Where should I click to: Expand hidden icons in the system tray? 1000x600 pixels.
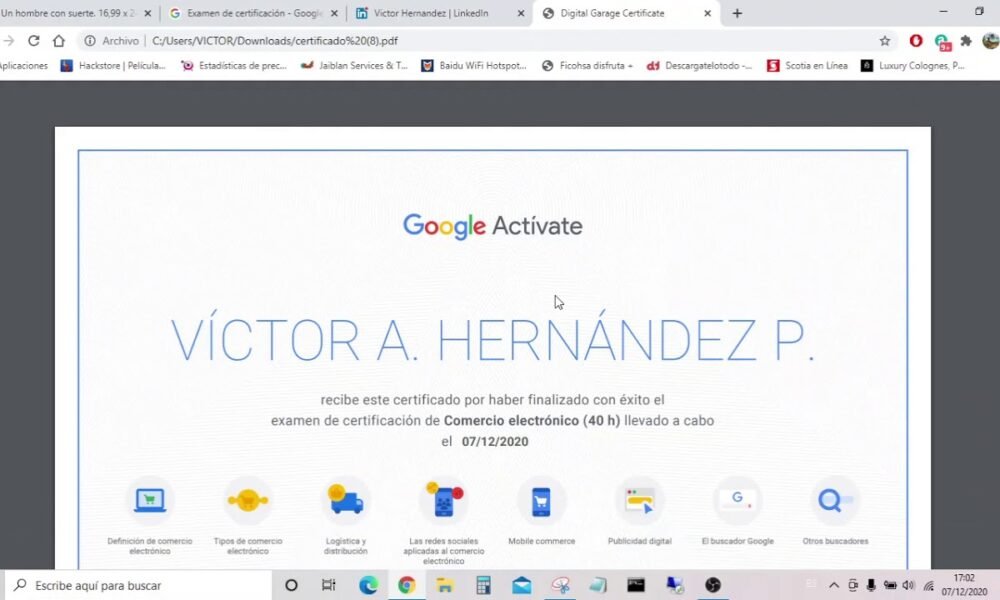coord(834,585)
